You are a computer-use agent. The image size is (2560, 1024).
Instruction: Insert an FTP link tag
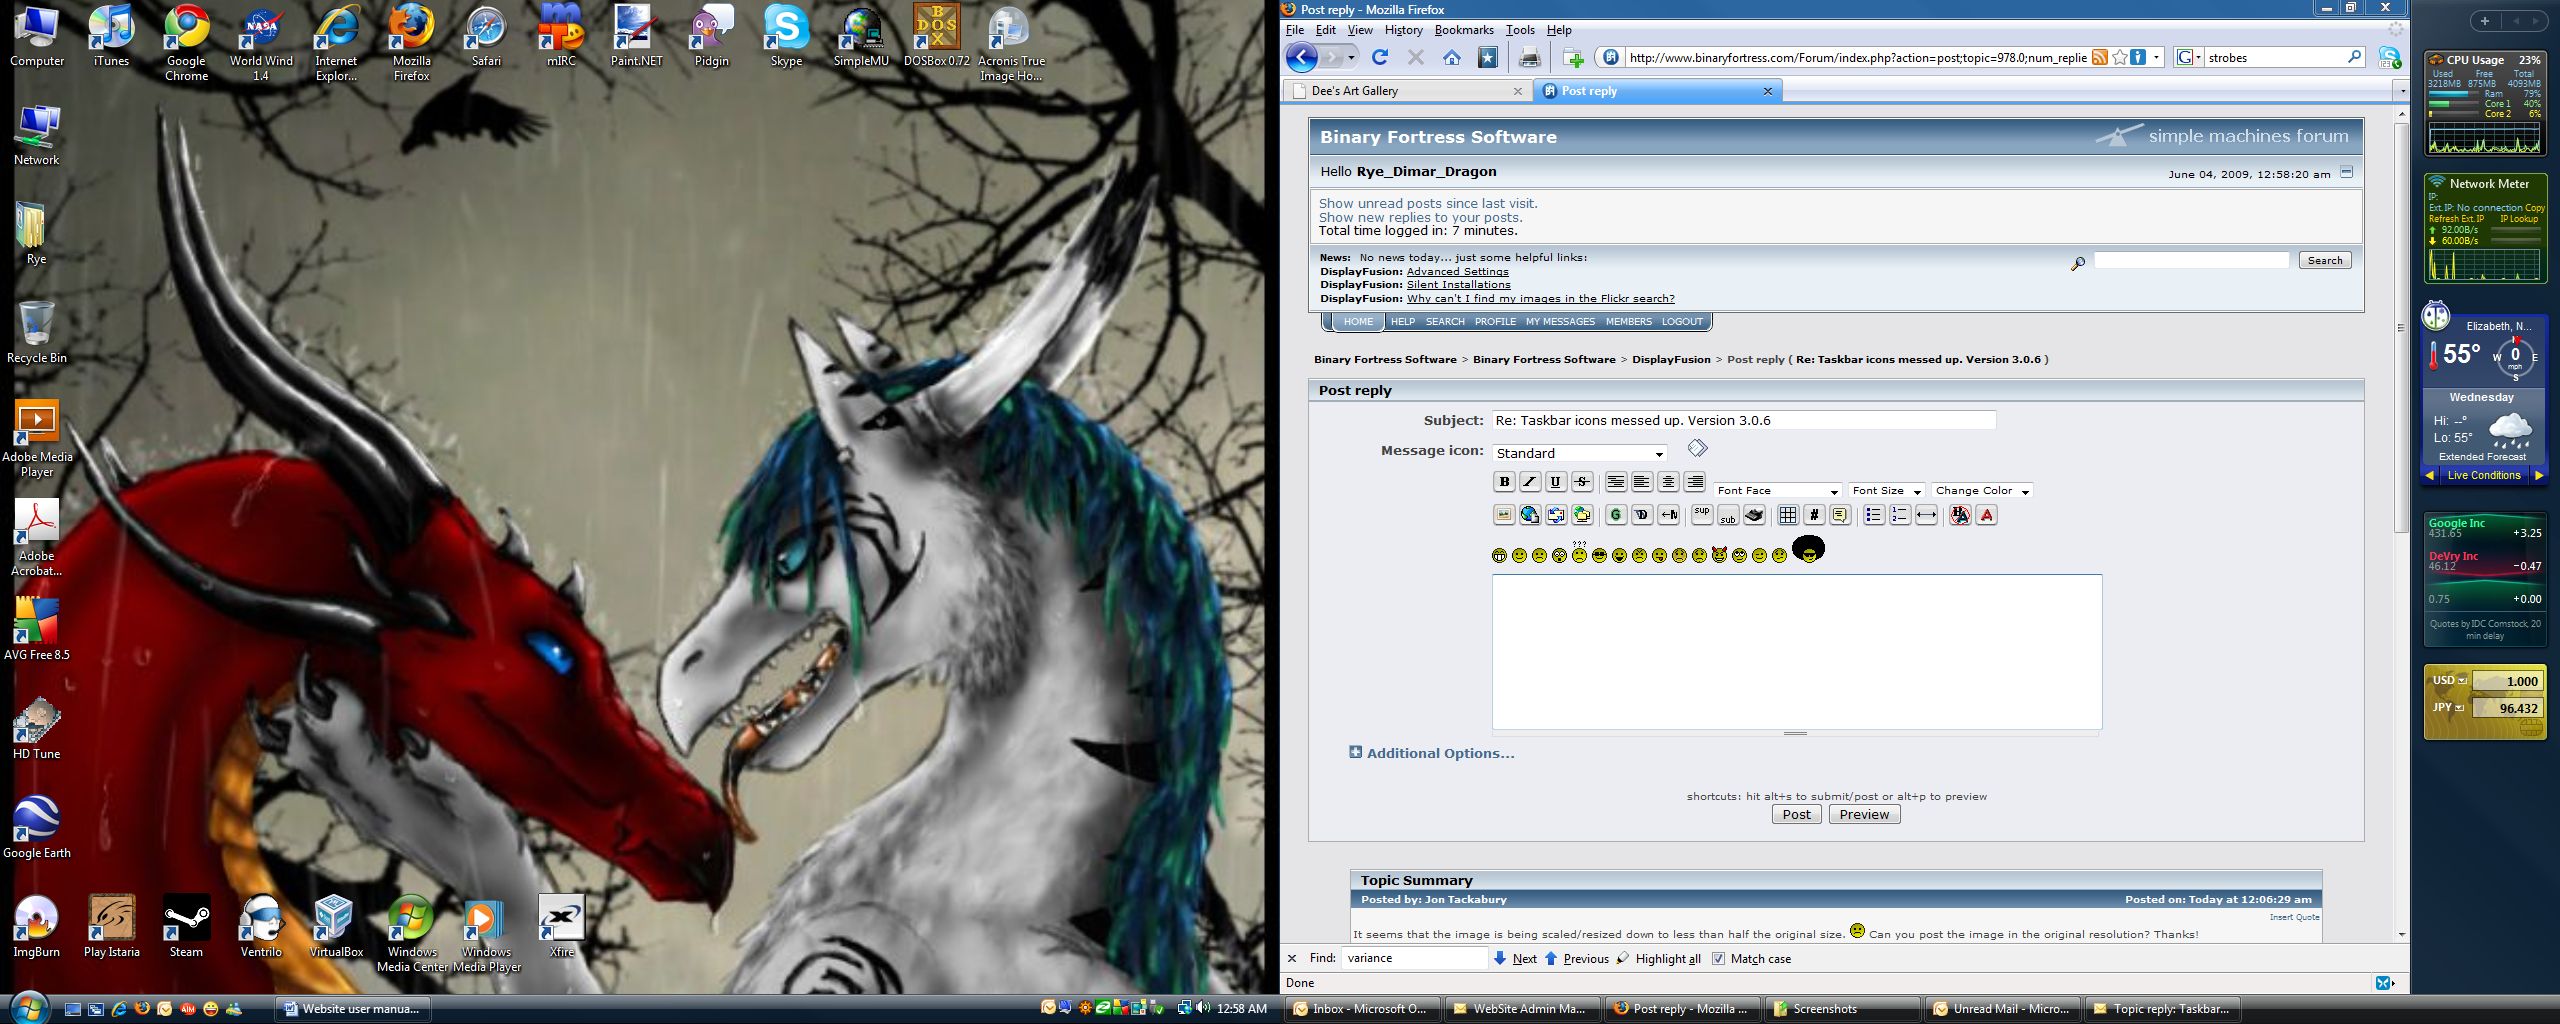coord(1582,515)
